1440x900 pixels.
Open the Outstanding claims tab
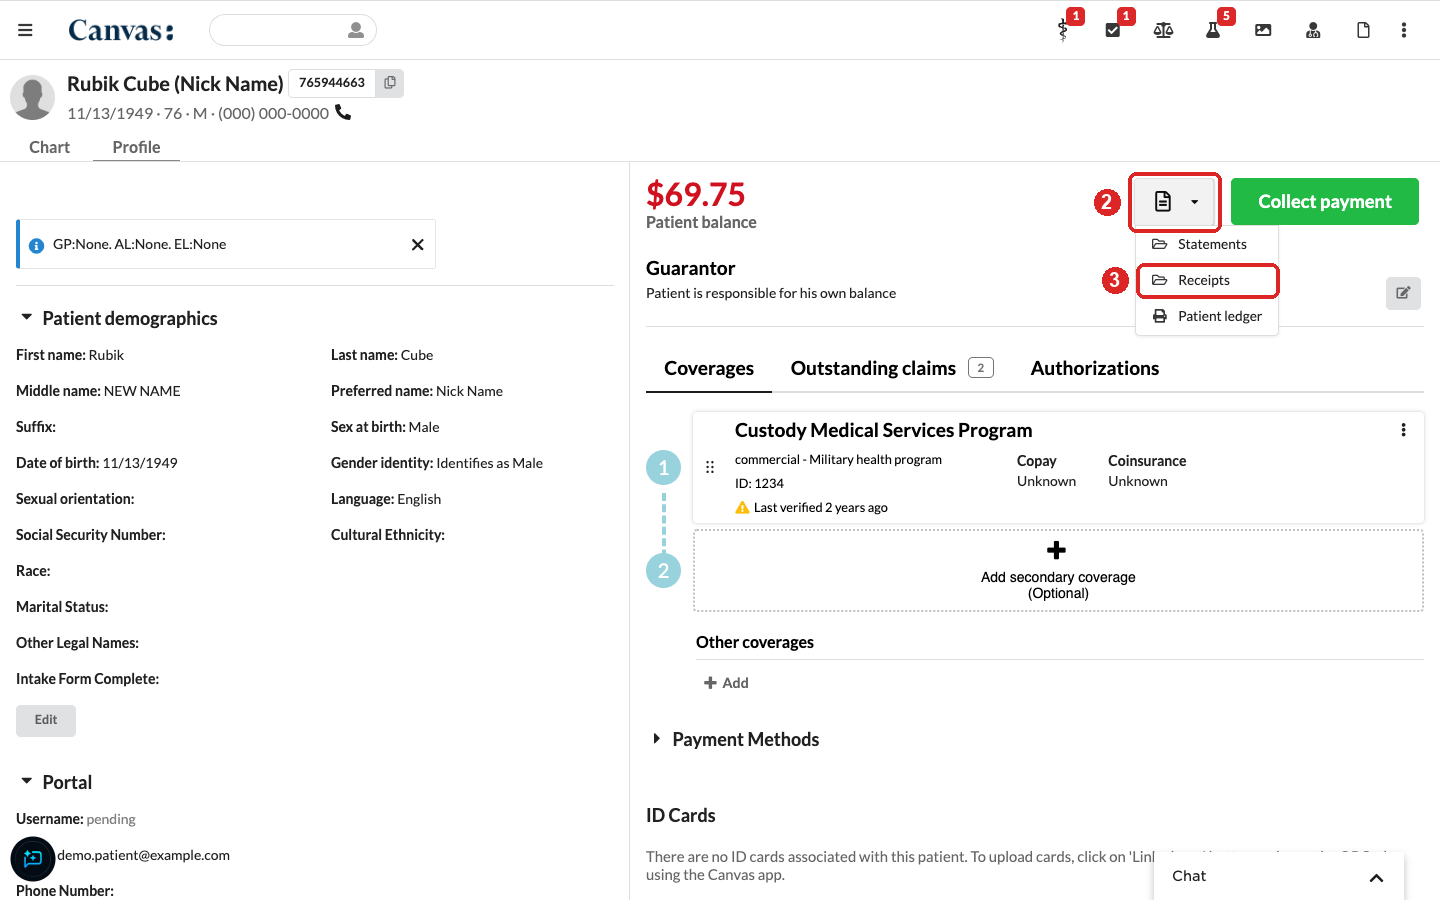(x=892, y=368)
